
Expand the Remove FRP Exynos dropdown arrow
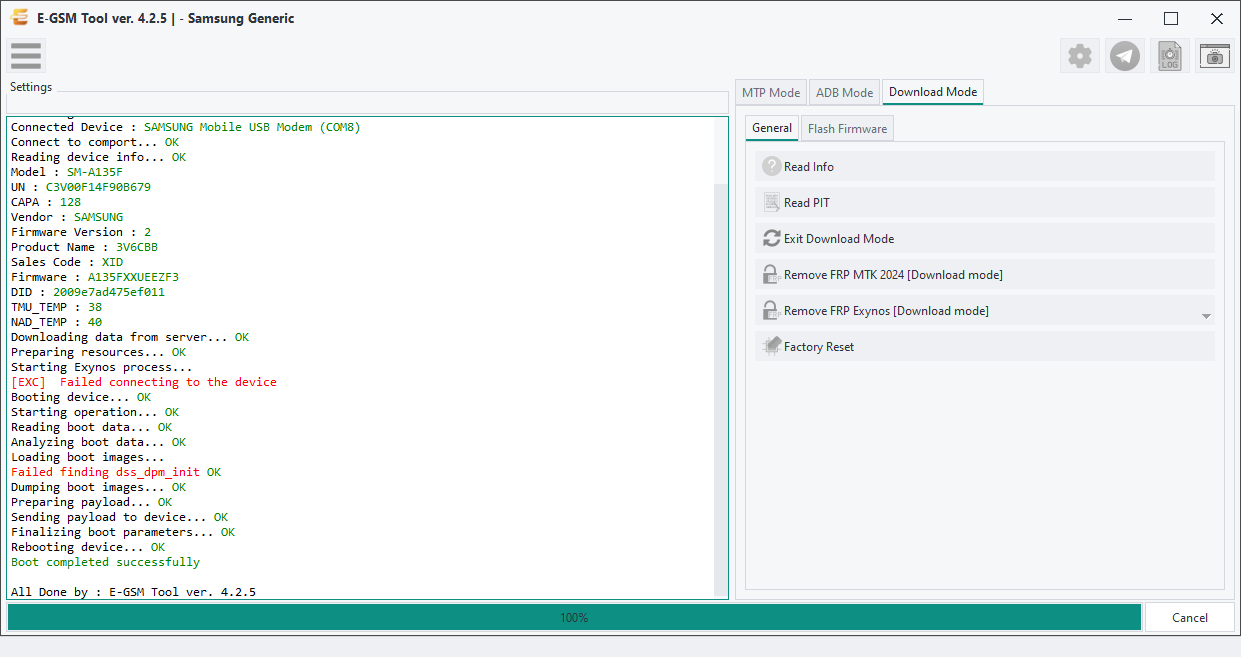pos(1206,316)
